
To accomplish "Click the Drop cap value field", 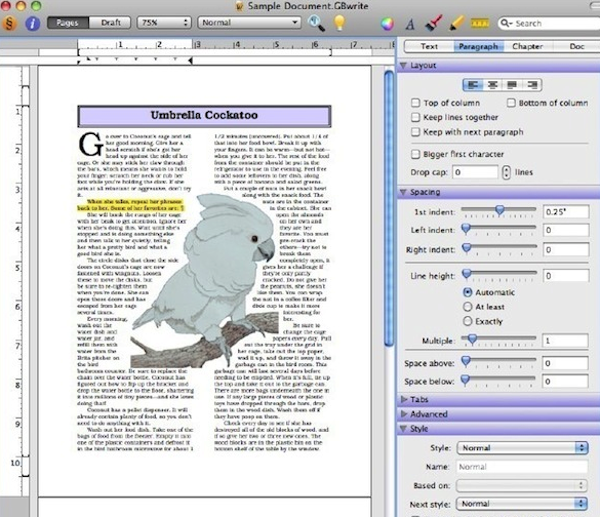I will click(475, 172).
